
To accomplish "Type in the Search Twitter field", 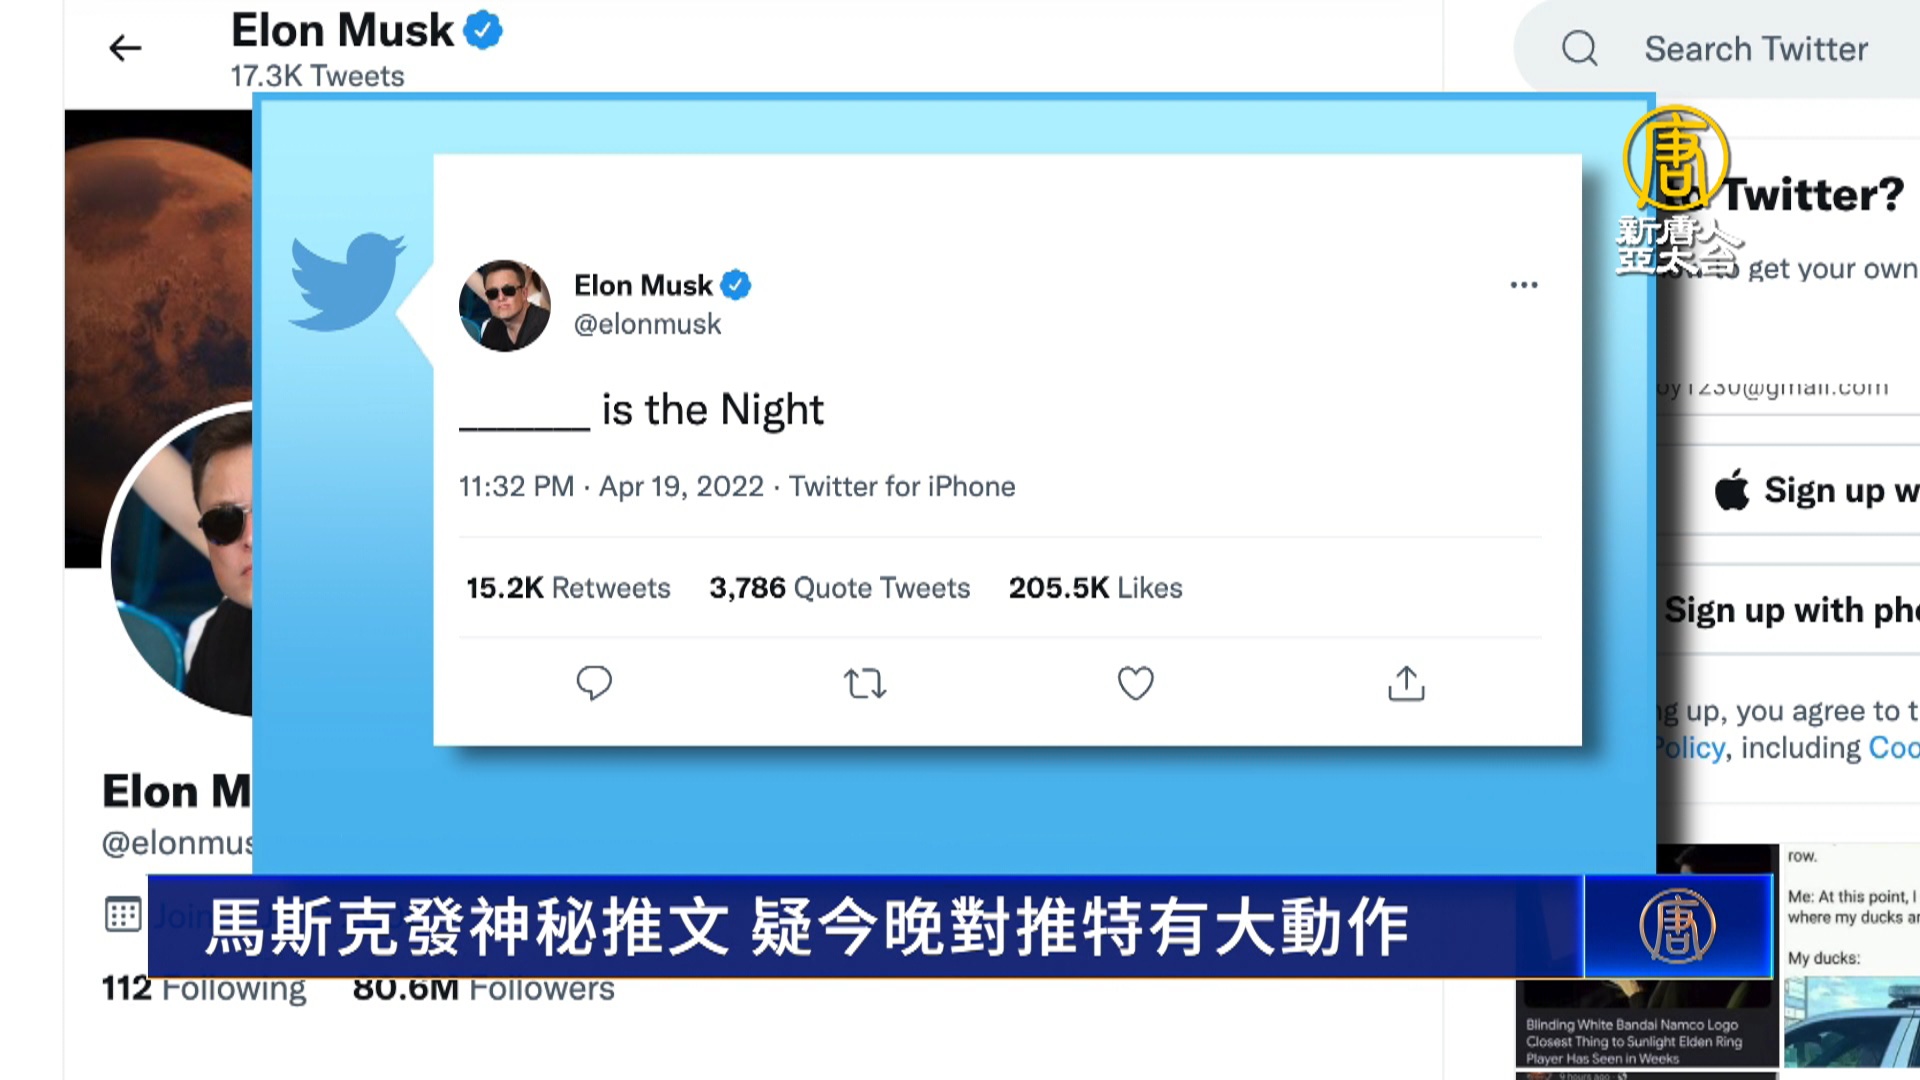I will coord(1756,49).
